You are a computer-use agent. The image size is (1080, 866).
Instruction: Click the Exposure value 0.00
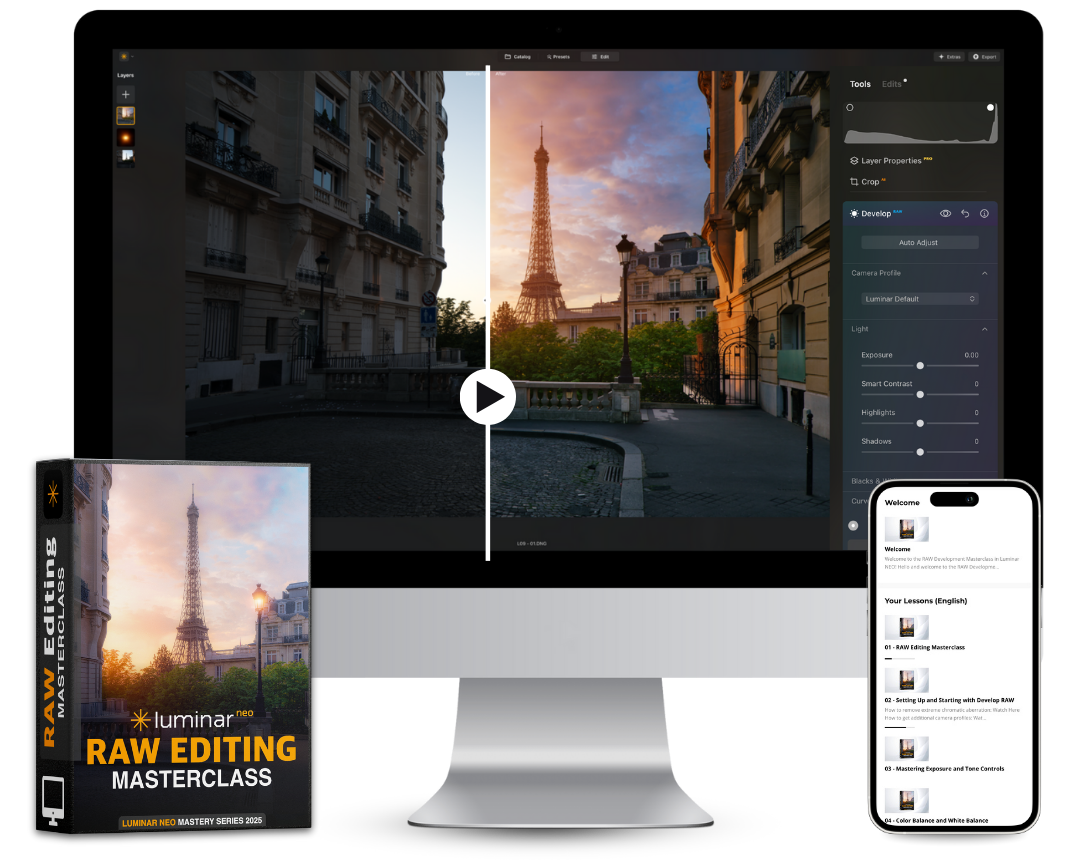click(x=971, y=355)
